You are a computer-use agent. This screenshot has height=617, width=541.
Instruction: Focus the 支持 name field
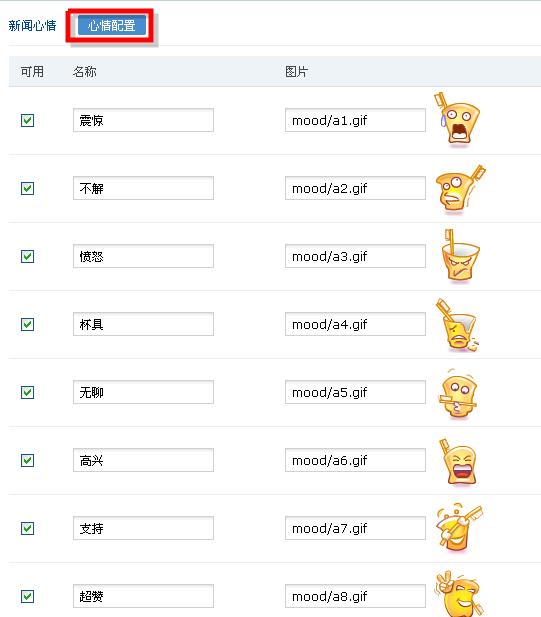tap(143, 528)
